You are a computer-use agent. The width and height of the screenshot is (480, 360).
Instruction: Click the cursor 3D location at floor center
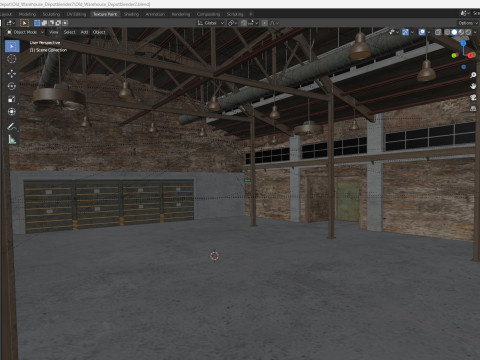point(214,256)
